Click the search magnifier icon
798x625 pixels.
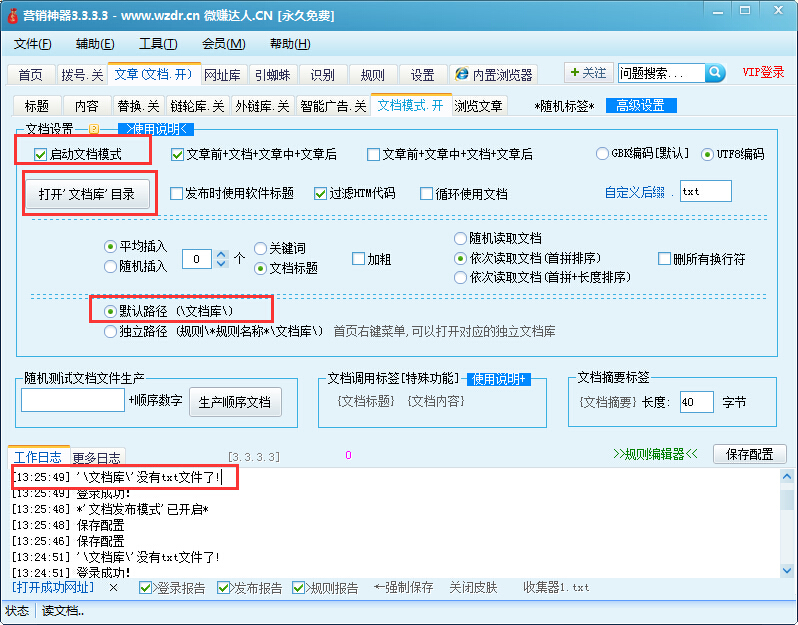pyautogui.click(x=715, y=73)
